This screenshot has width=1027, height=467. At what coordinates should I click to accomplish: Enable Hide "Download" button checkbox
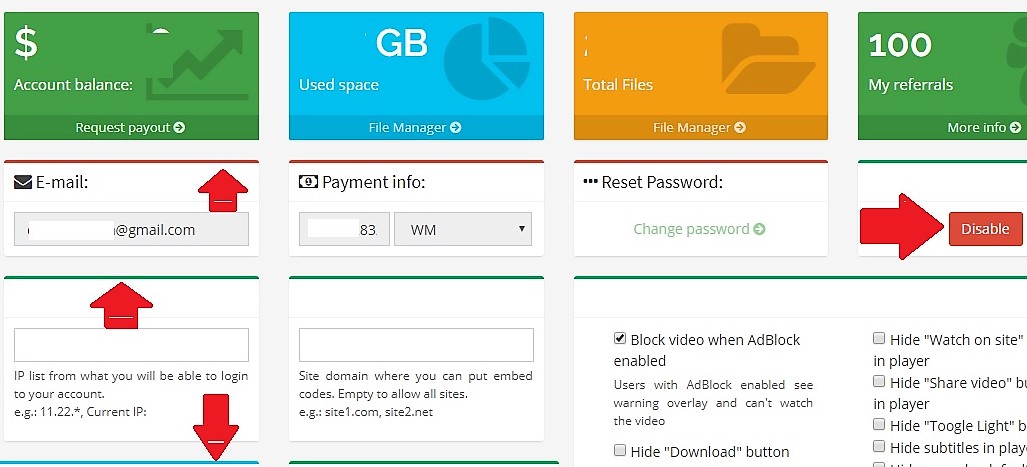click(620, 450)
